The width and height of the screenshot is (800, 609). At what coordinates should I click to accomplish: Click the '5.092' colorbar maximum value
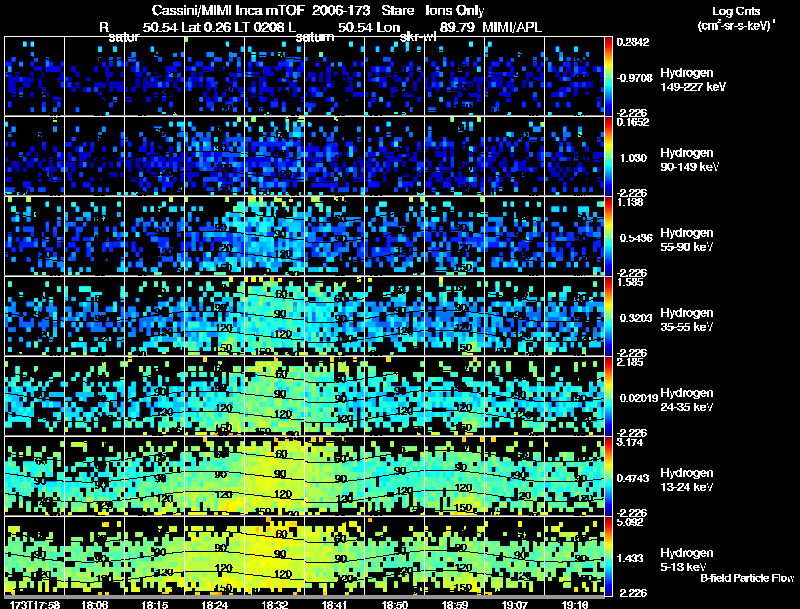631,522
